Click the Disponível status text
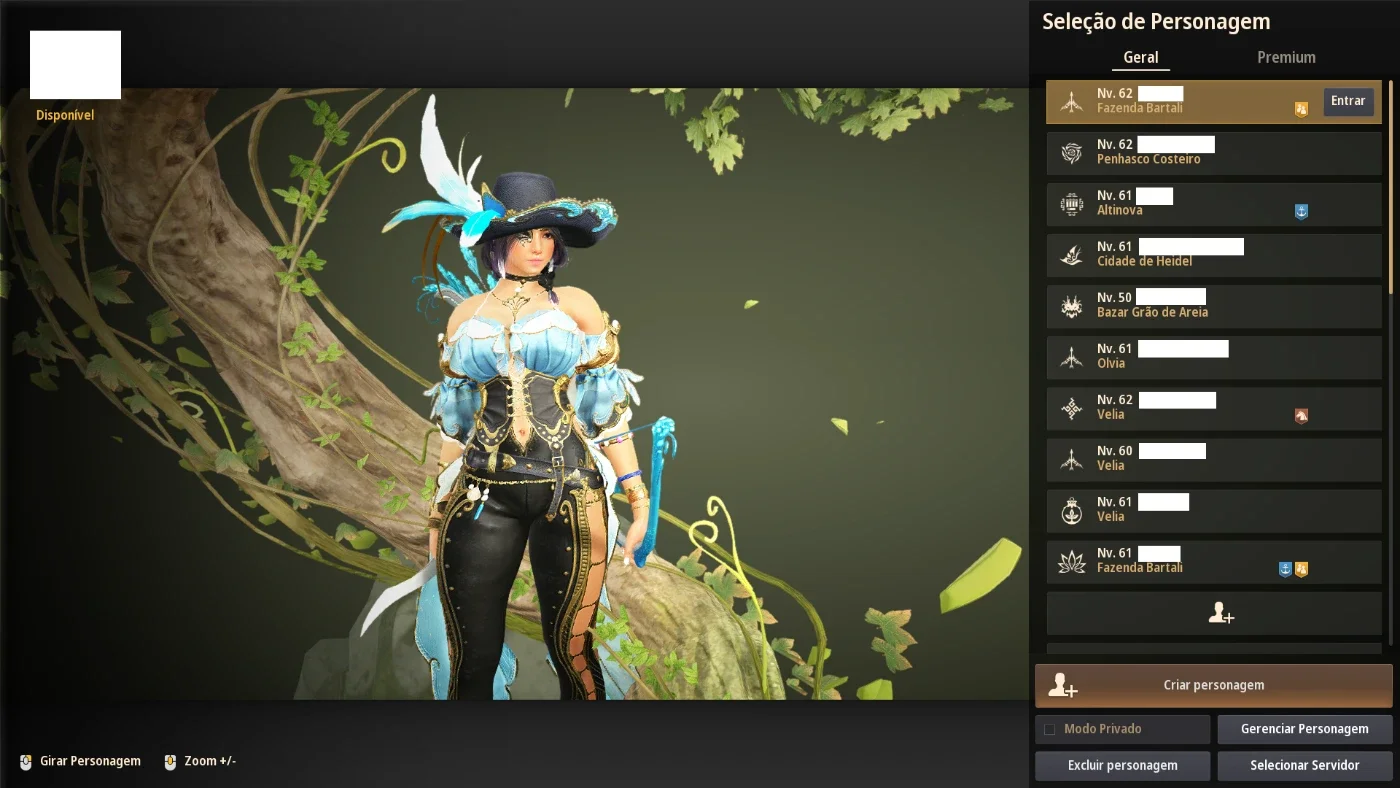1400x788 pixels. 65,116
